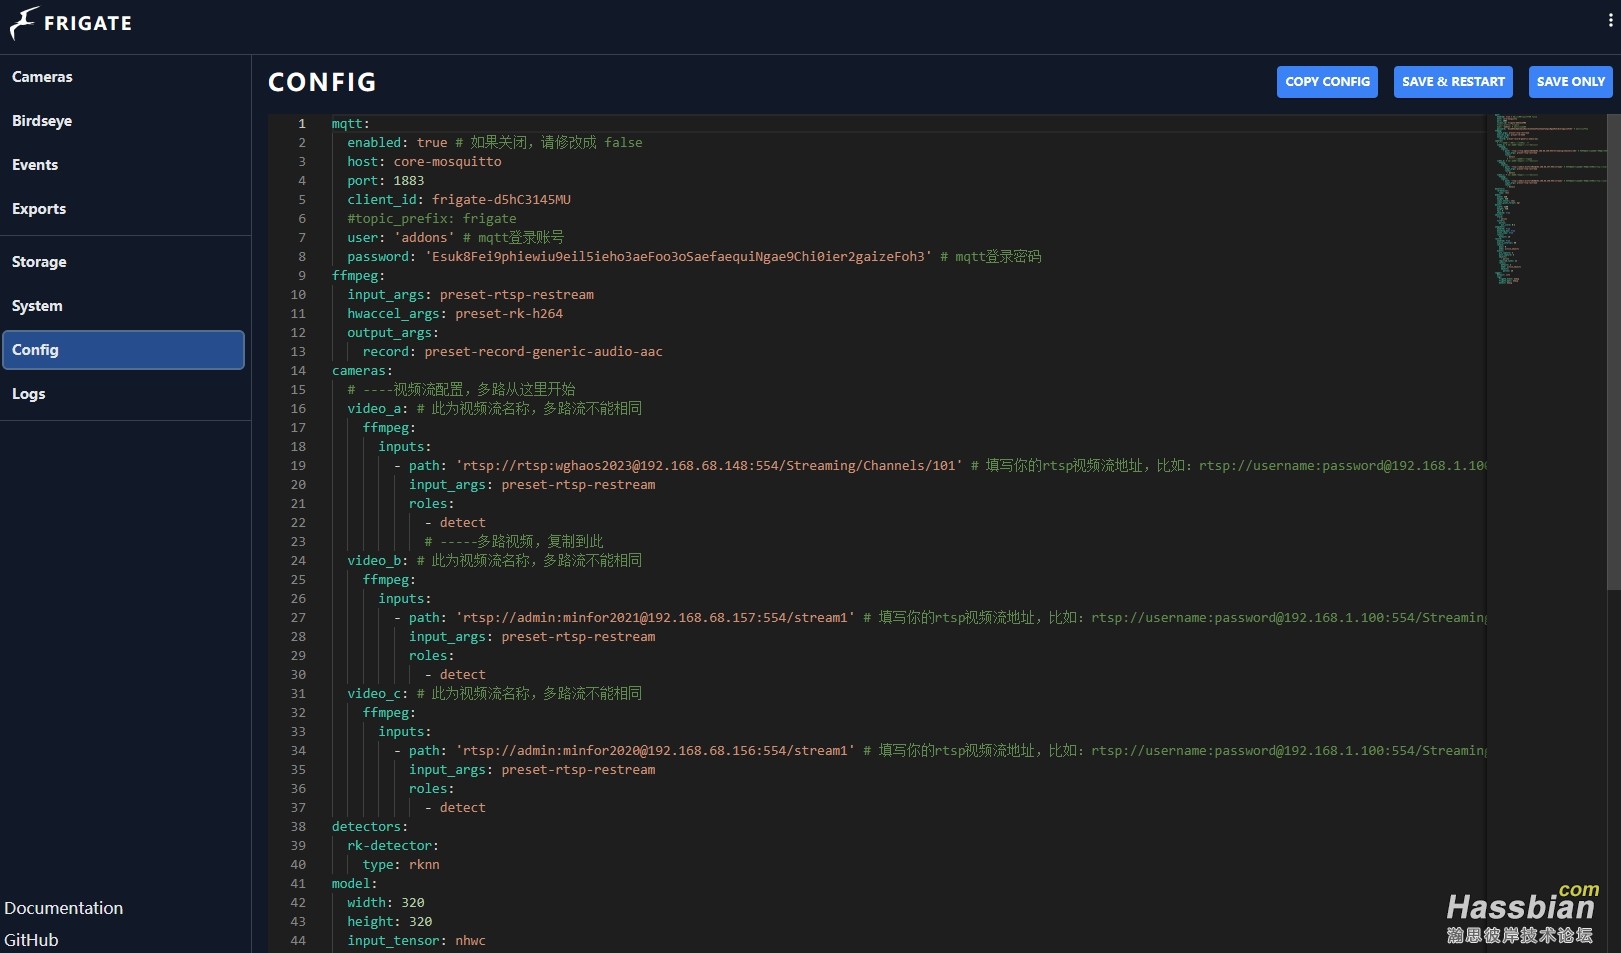Image resolution: width=1621 pixels, height=953 pixels.
Task: Click 'enabled: true' on line 2
Action: coord(397,143)
